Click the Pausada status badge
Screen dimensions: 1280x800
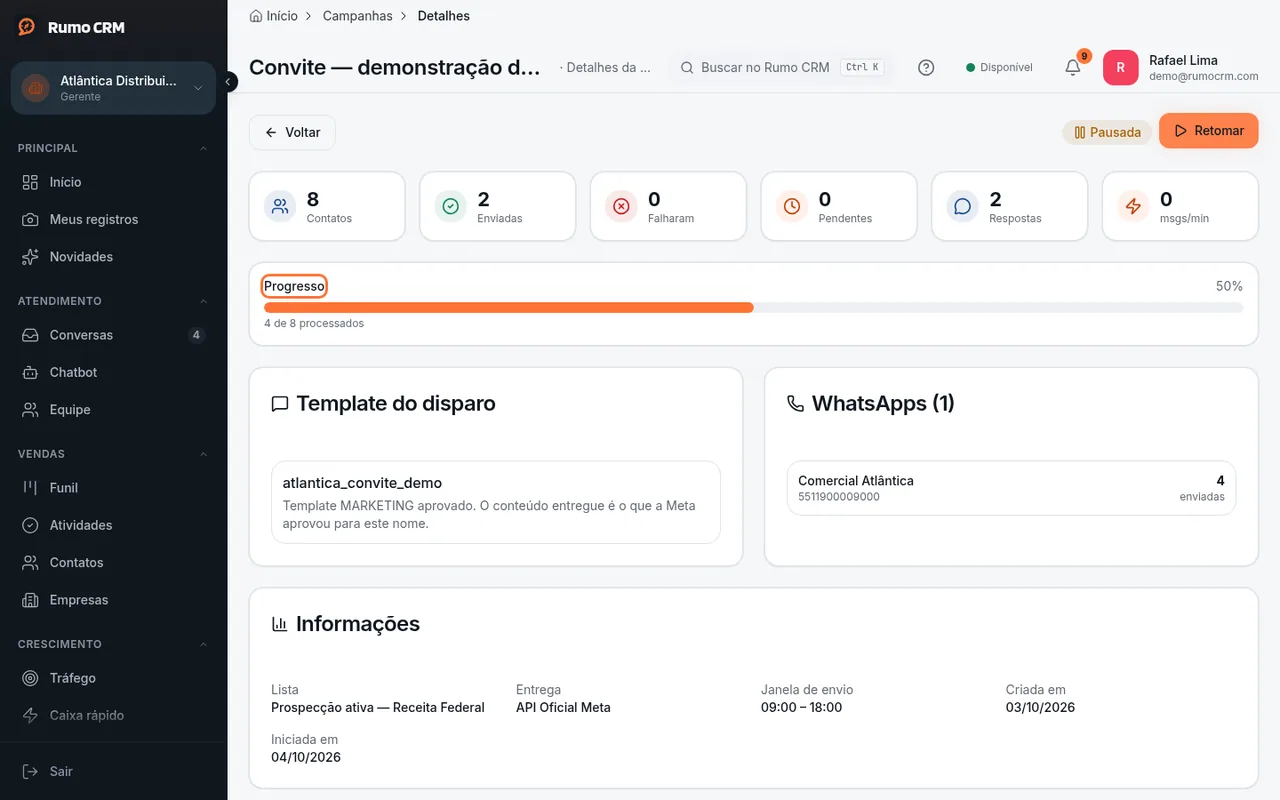1107,132
